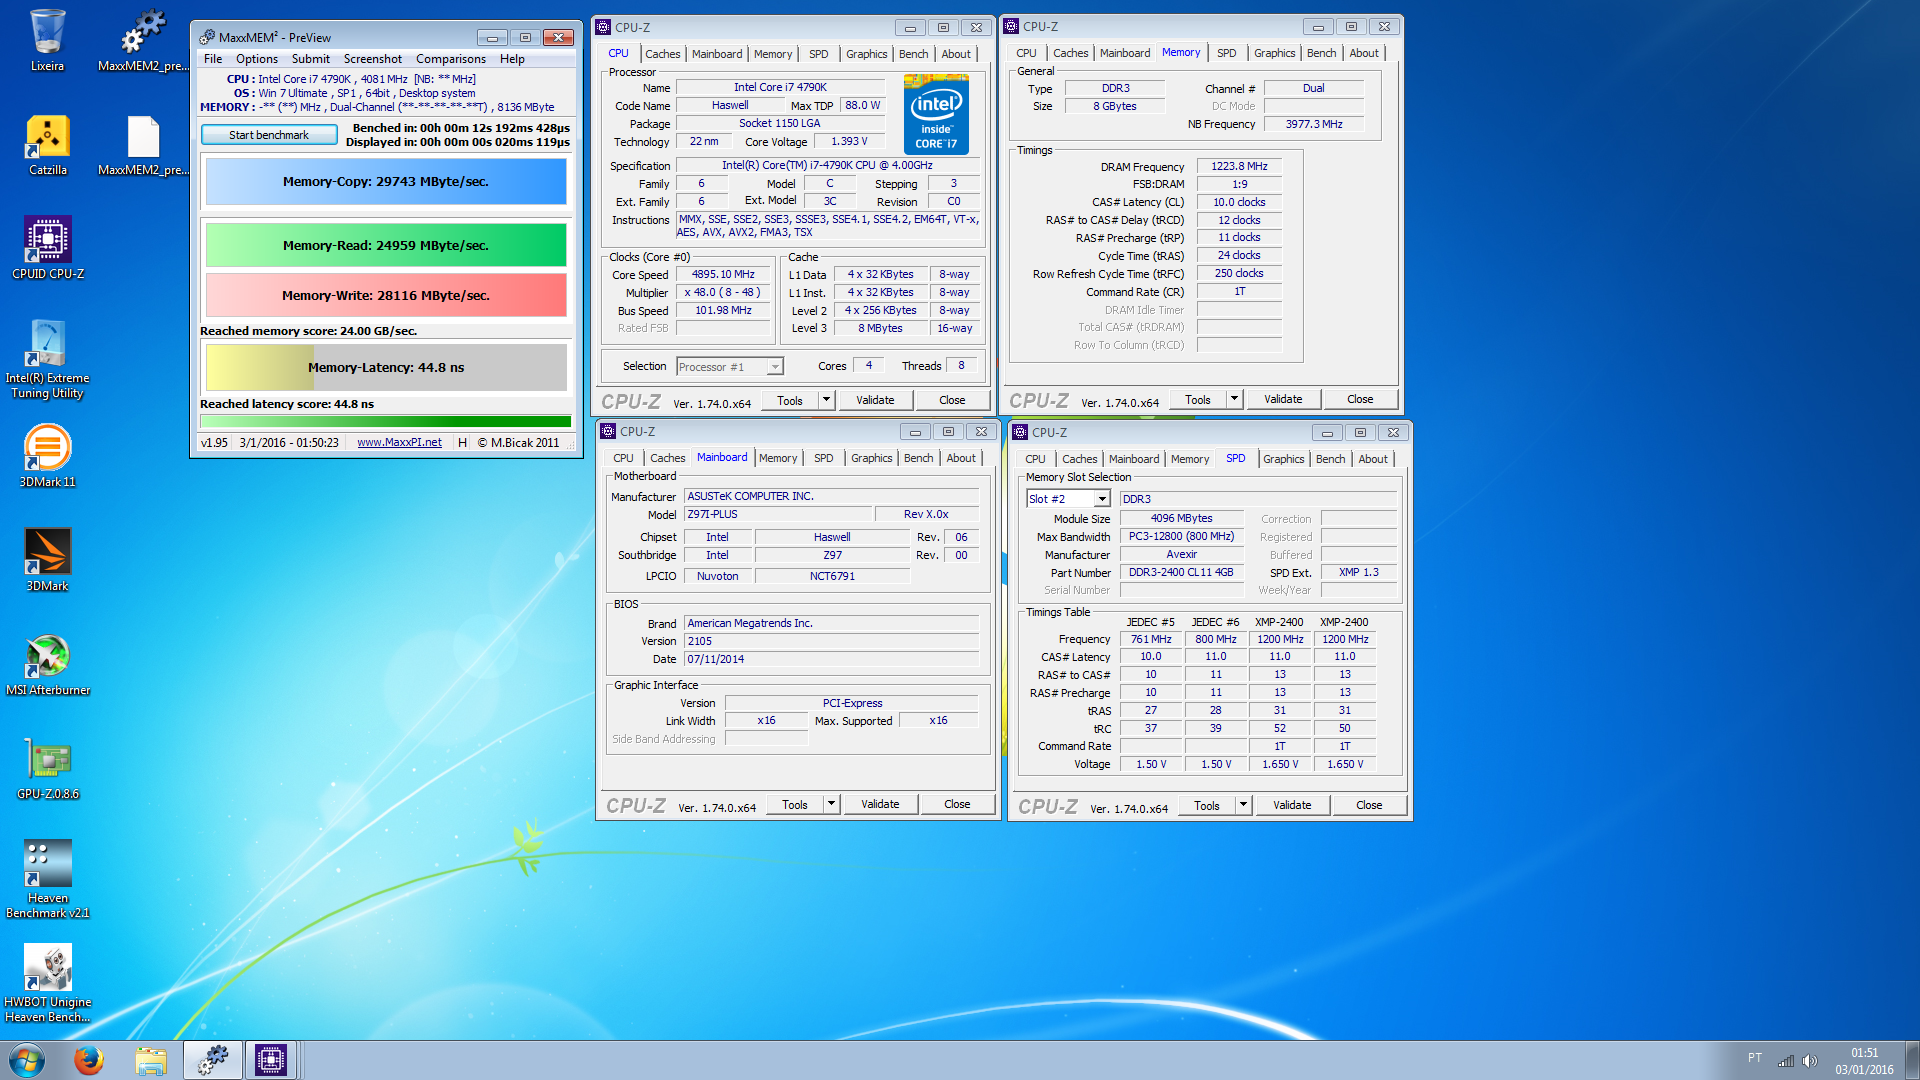The height and width of the screenshot is (1080, 1920).
Task: Expand Tools arrow in CPU-Z SPD window
Action: tap(1243, 805)
